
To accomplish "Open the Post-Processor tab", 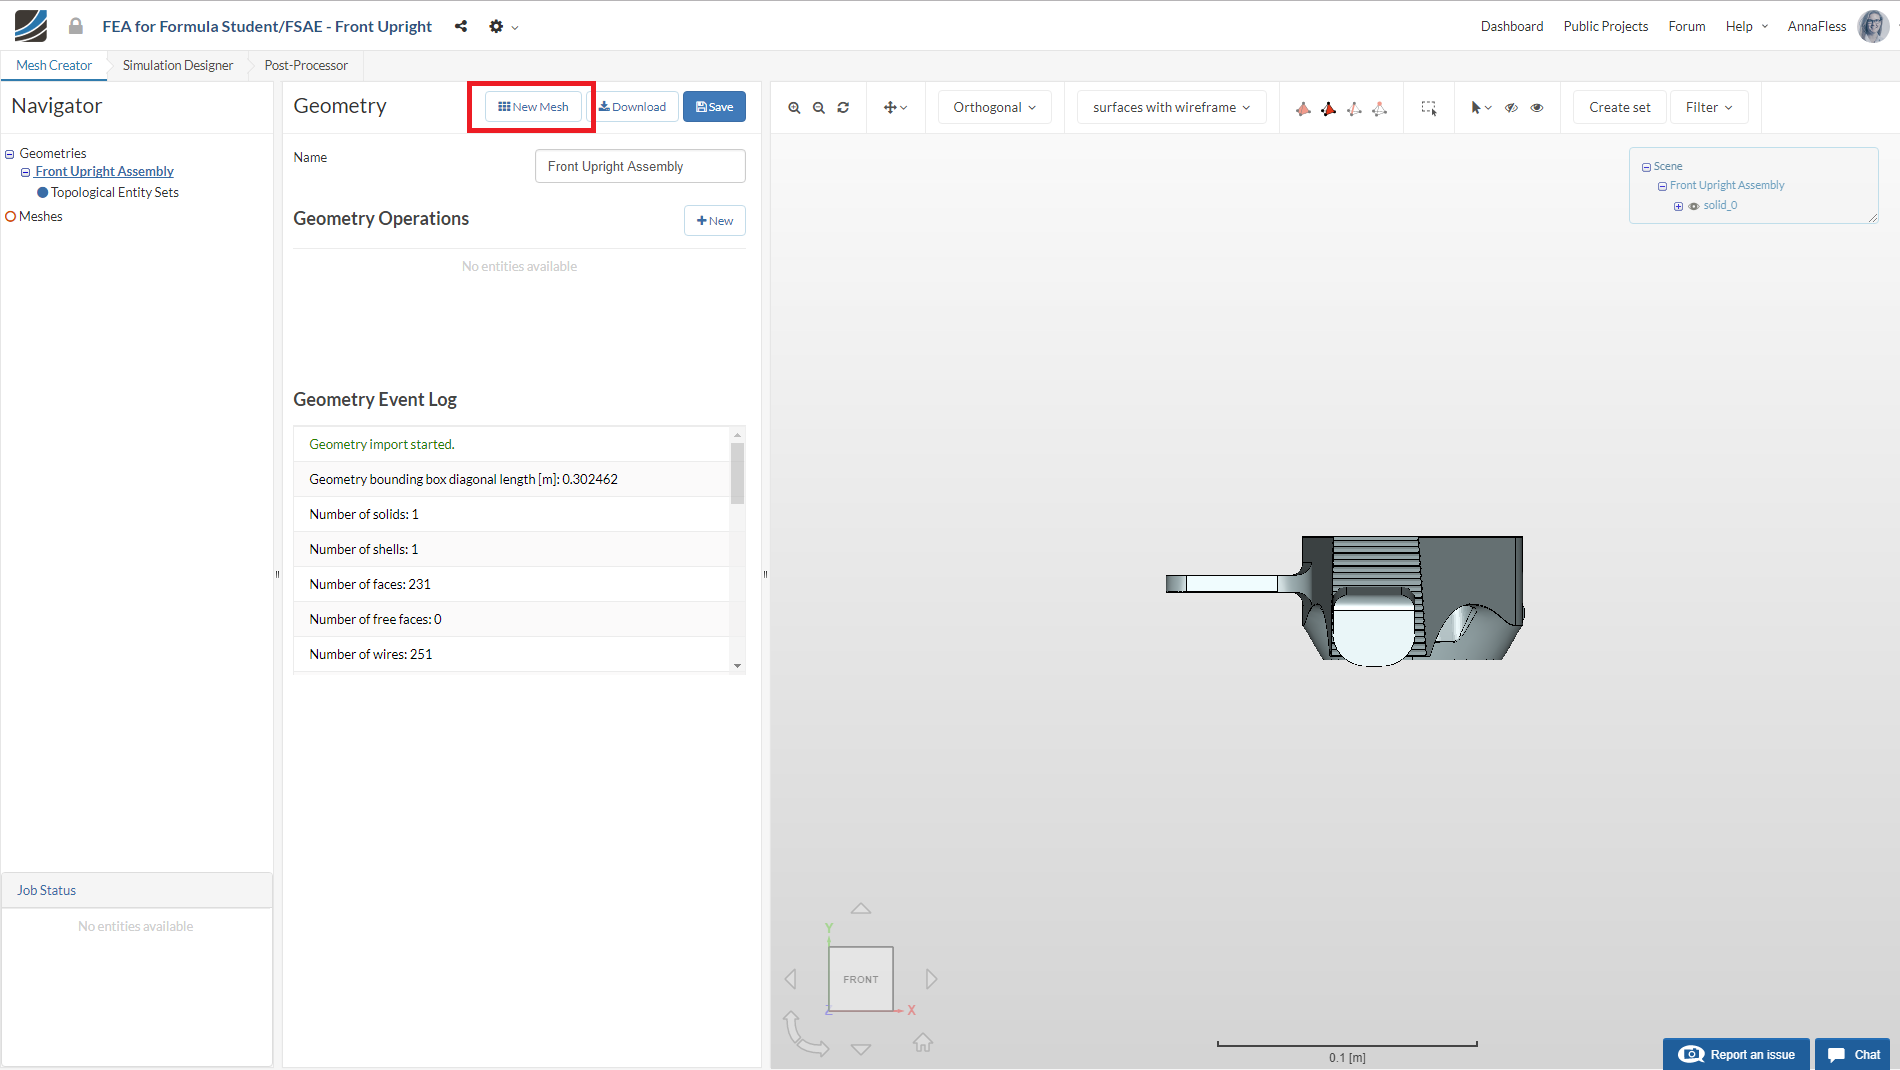I will point(306,66).
